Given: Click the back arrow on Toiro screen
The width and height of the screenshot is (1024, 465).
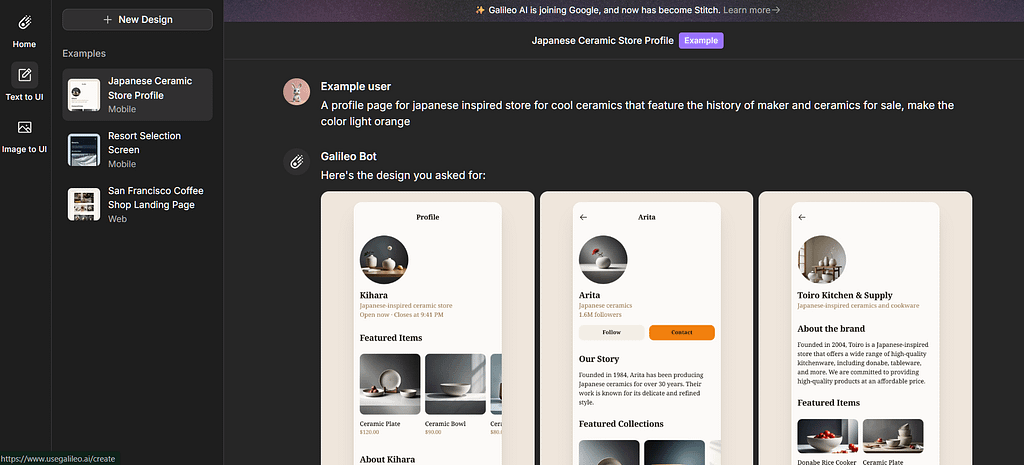Looking at the screenshot, I should [801, 217].
